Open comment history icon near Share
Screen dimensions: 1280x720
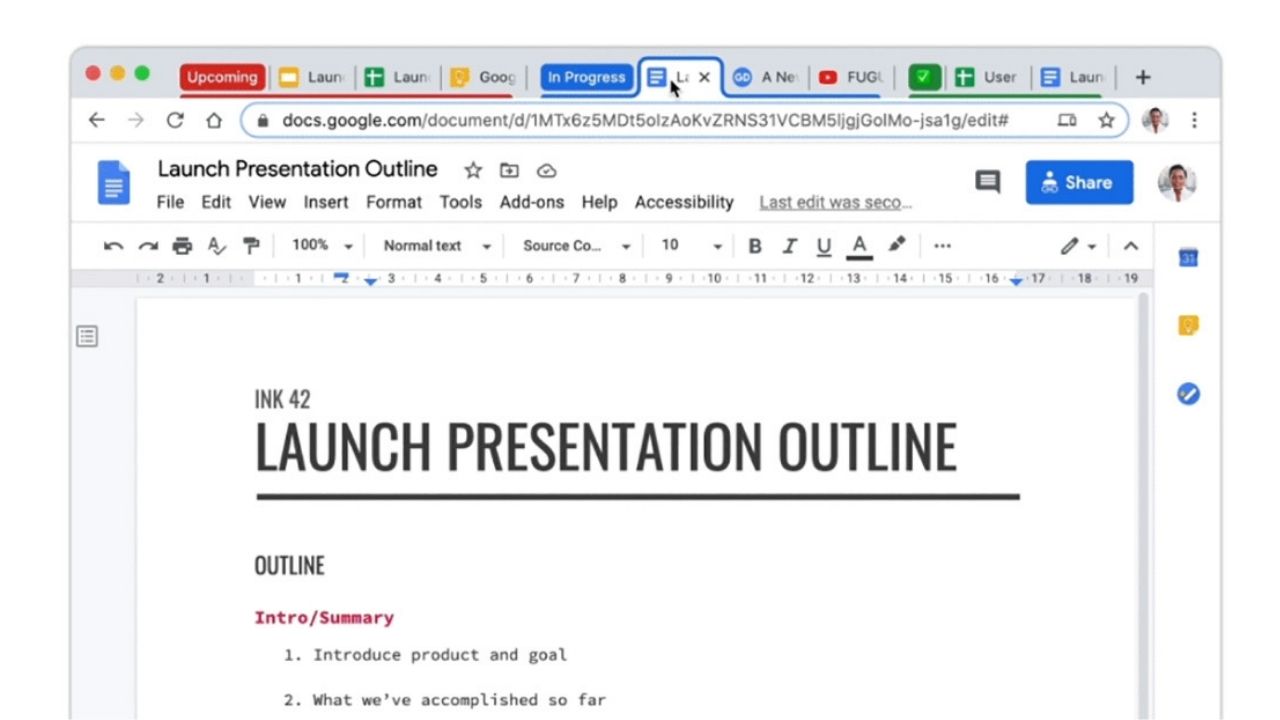[987, 182]
